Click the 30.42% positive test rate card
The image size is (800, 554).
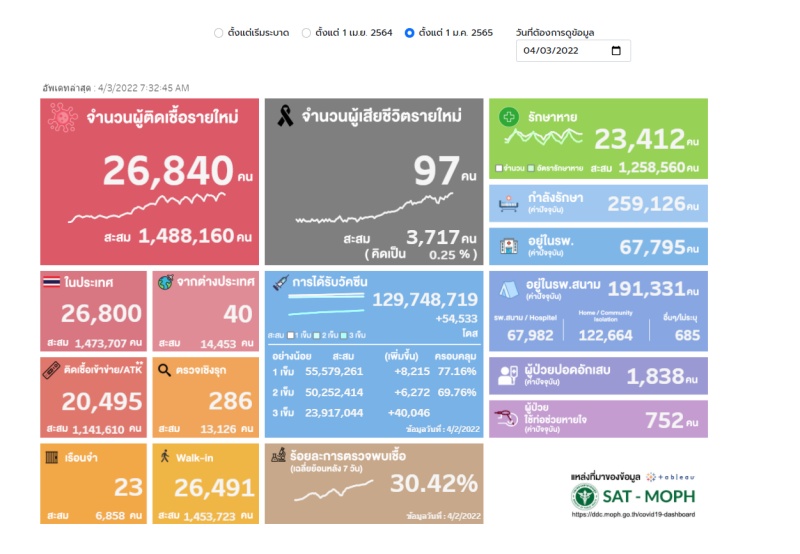pos(372,482)
